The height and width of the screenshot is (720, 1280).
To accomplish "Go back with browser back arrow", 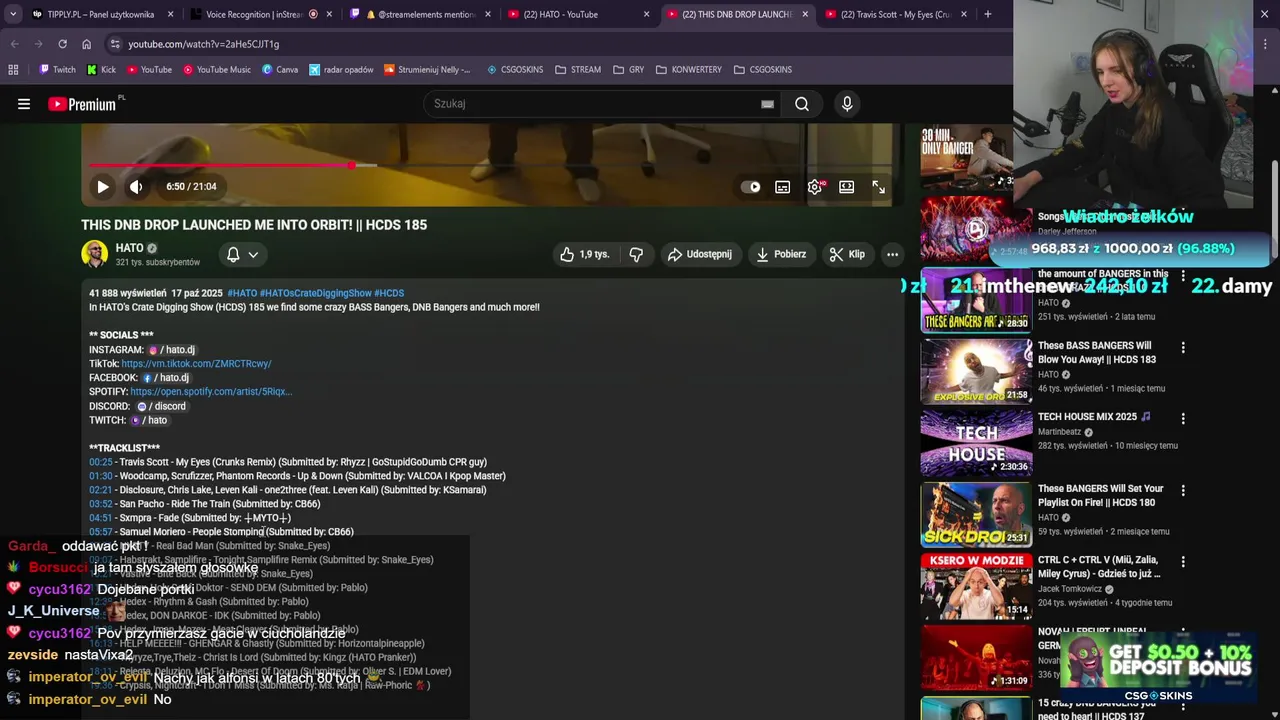I will [x=14, y=44].
